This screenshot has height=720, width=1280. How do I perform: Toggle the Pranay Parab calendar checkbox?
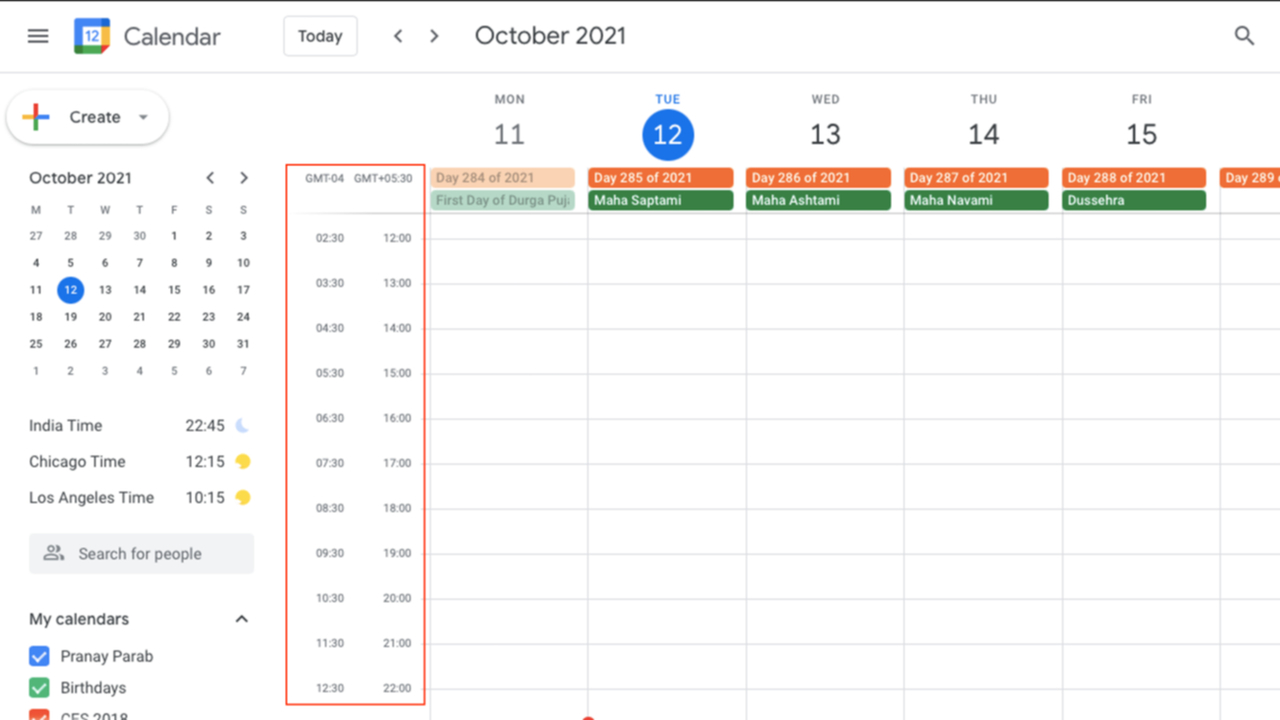tap(39, 657)
